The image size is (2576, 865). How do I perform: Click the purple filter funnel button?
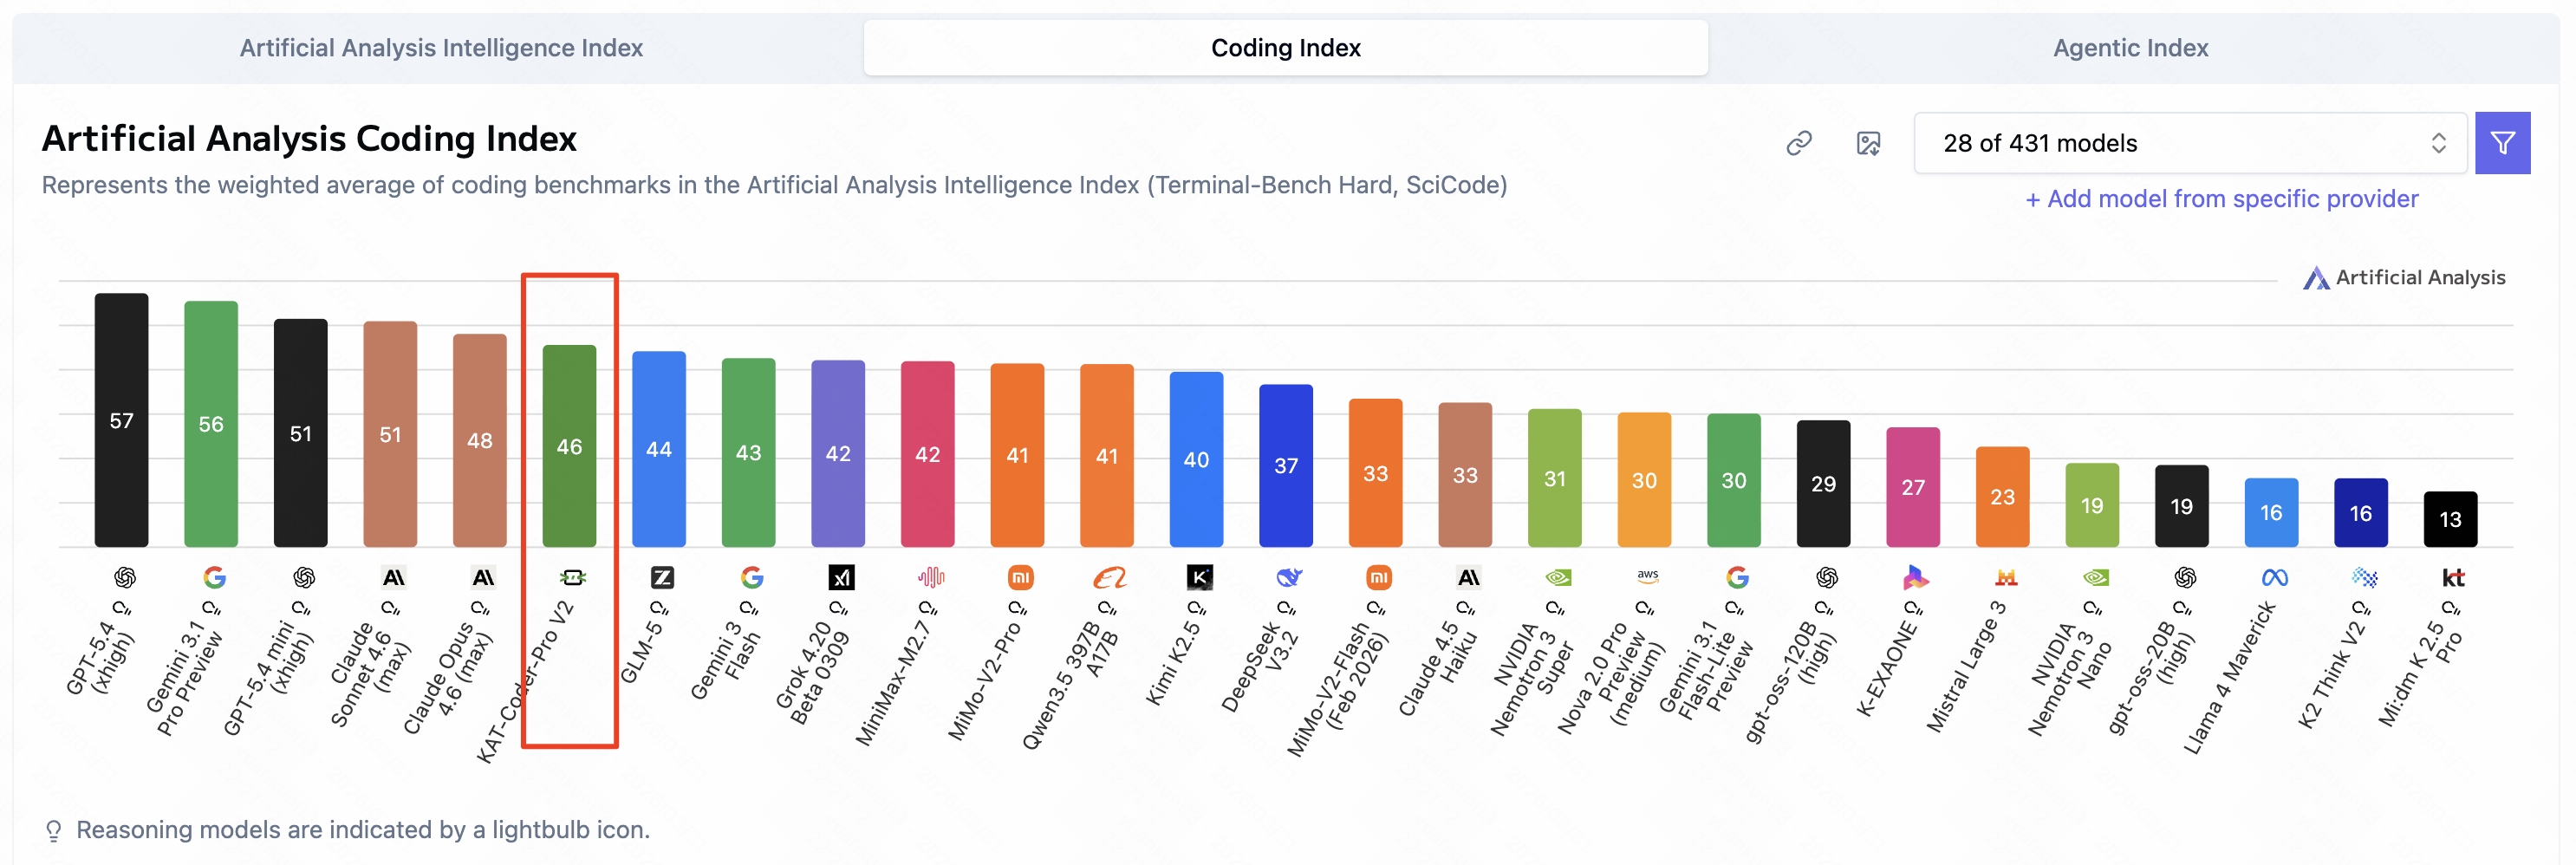(2501, 144)
